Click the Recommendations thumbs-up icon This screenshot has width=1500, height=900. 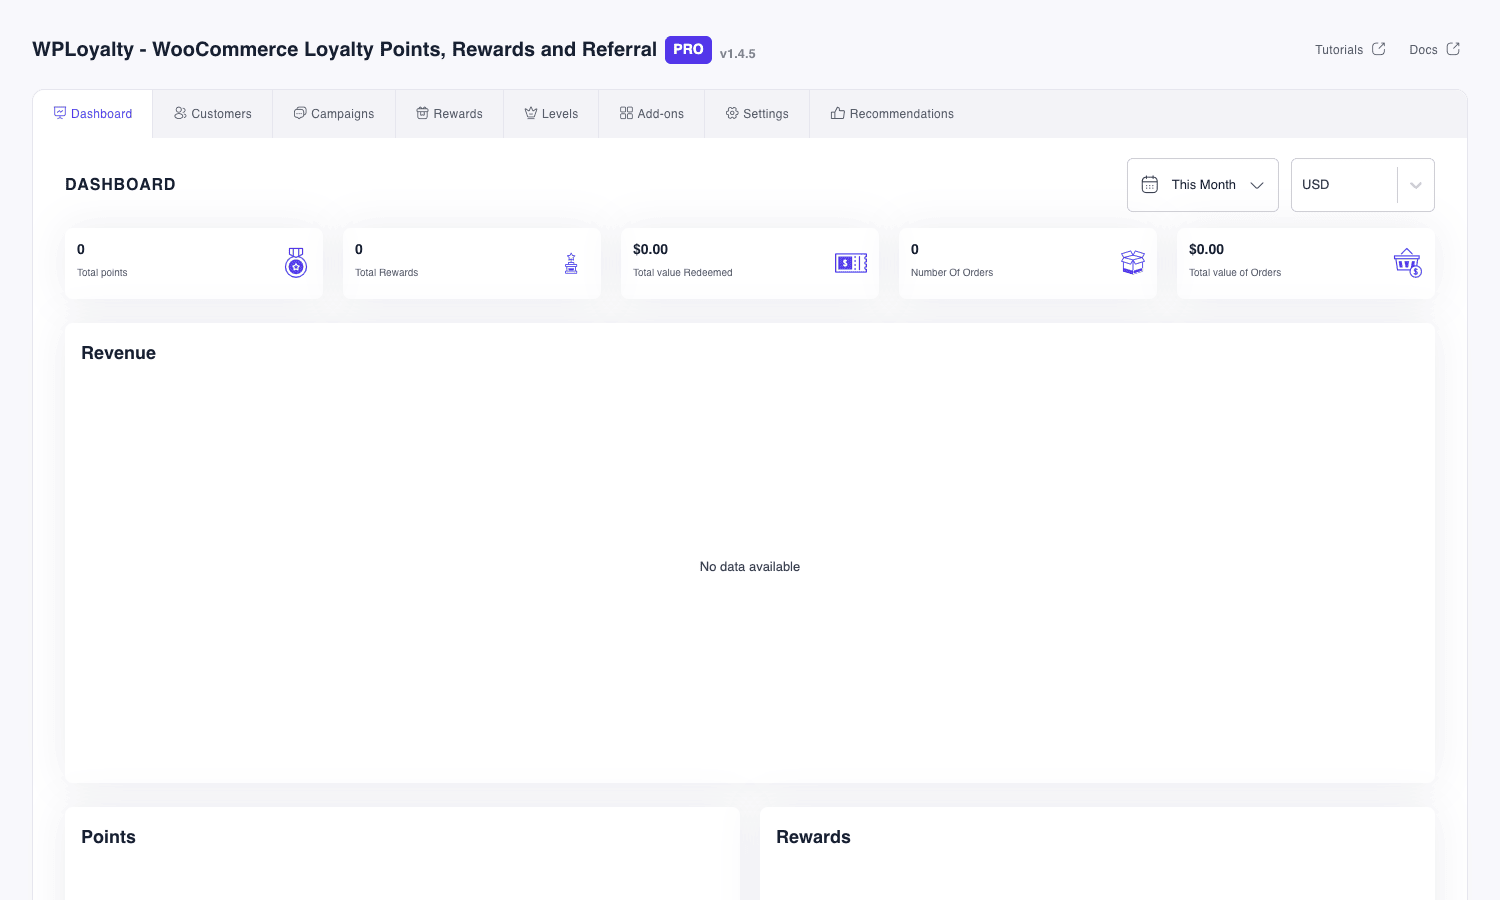tap(838, 113)
